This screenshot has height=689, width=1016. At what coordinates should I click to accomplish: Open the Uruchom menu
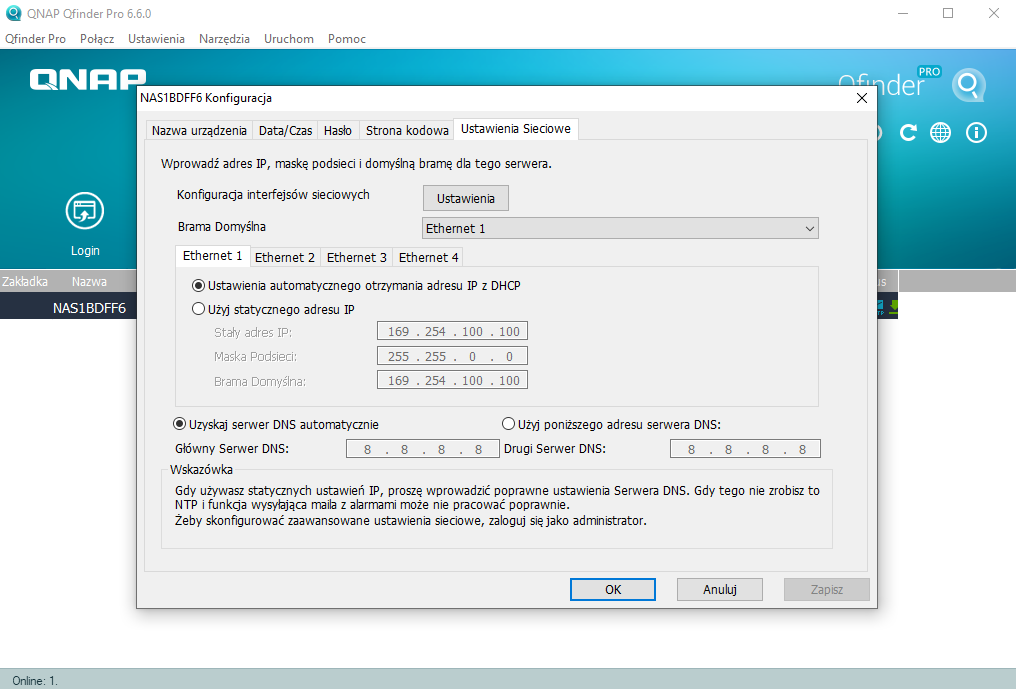pyautogui.click(x=289, y=39)
